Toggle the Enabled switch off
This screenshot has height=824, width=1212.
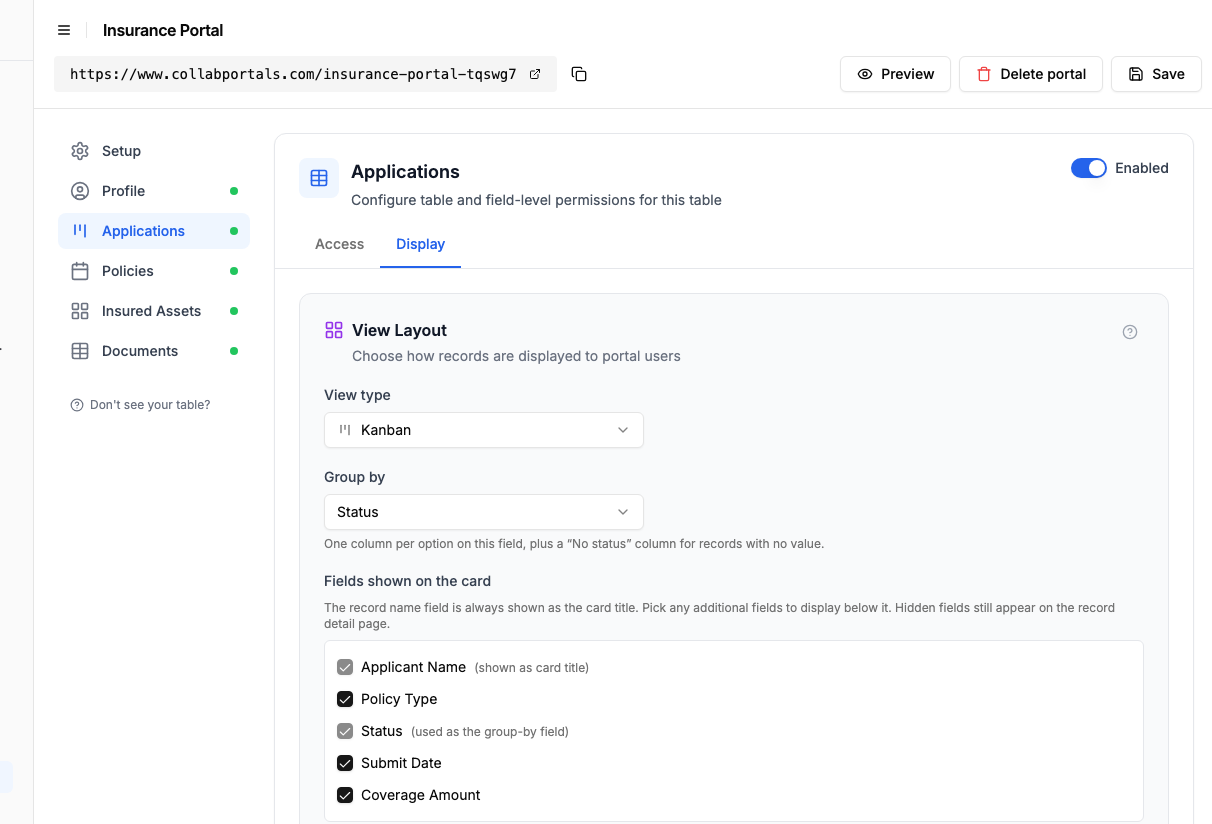[1089, 168]
